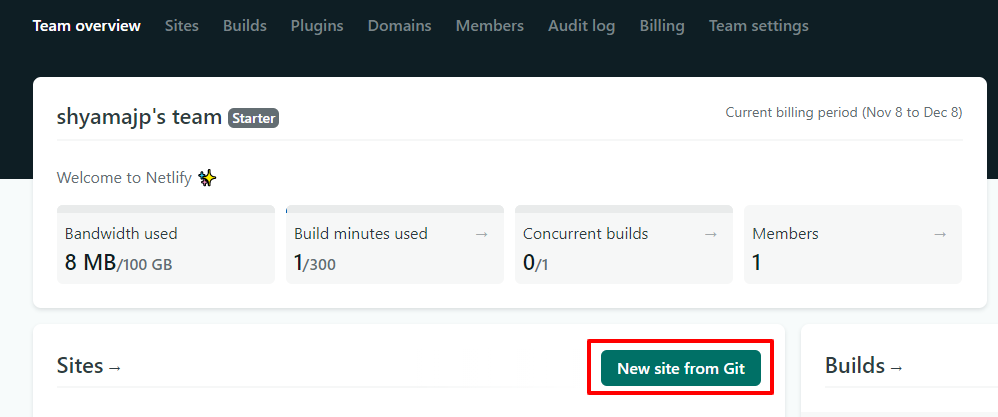This screenshot has width=998, height=417.
Task: Click the Current billing period text
Action: [x=843, y=113]
